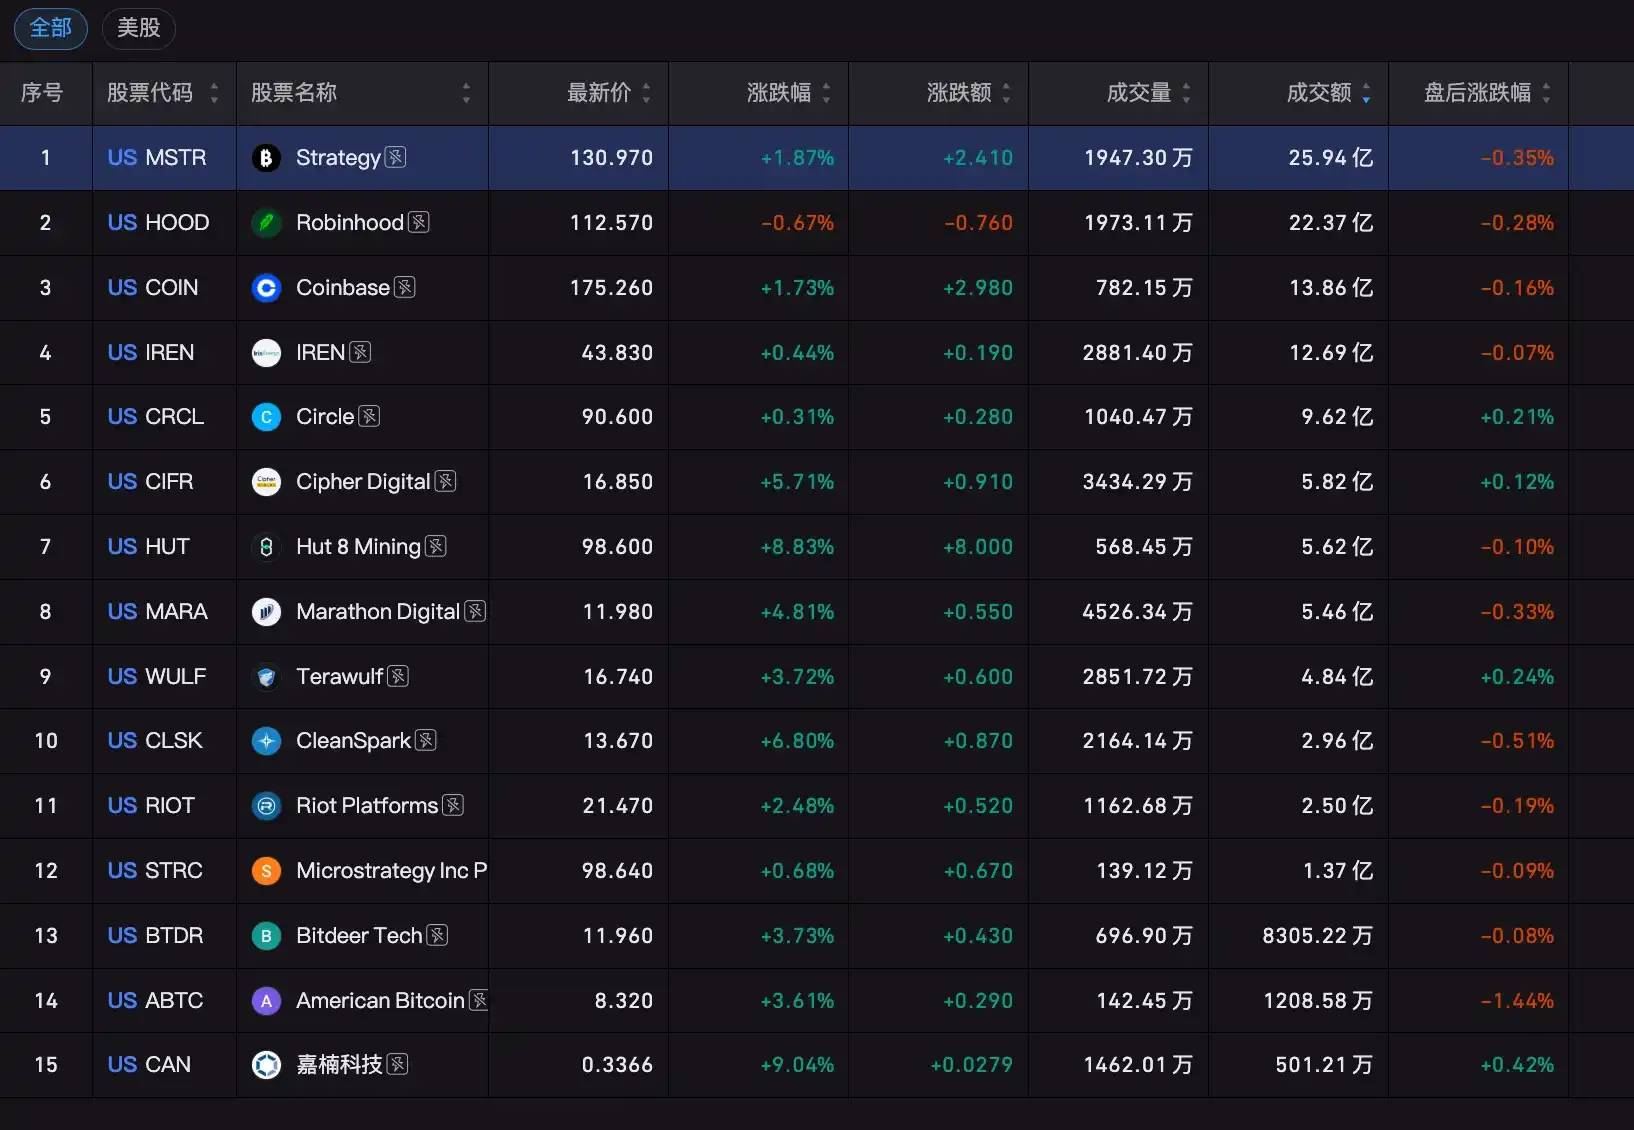Switch to the 美股 tab

139,28
